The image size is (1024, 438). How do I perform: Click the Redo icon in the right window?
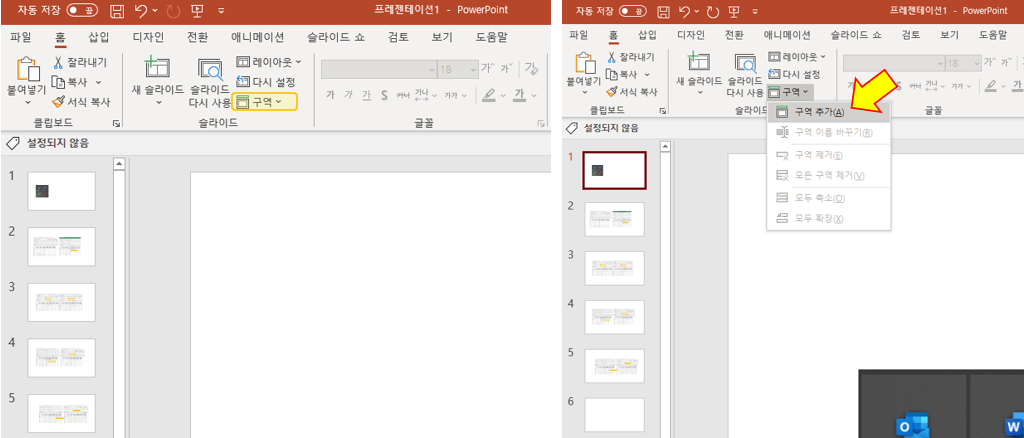[714, 10]
